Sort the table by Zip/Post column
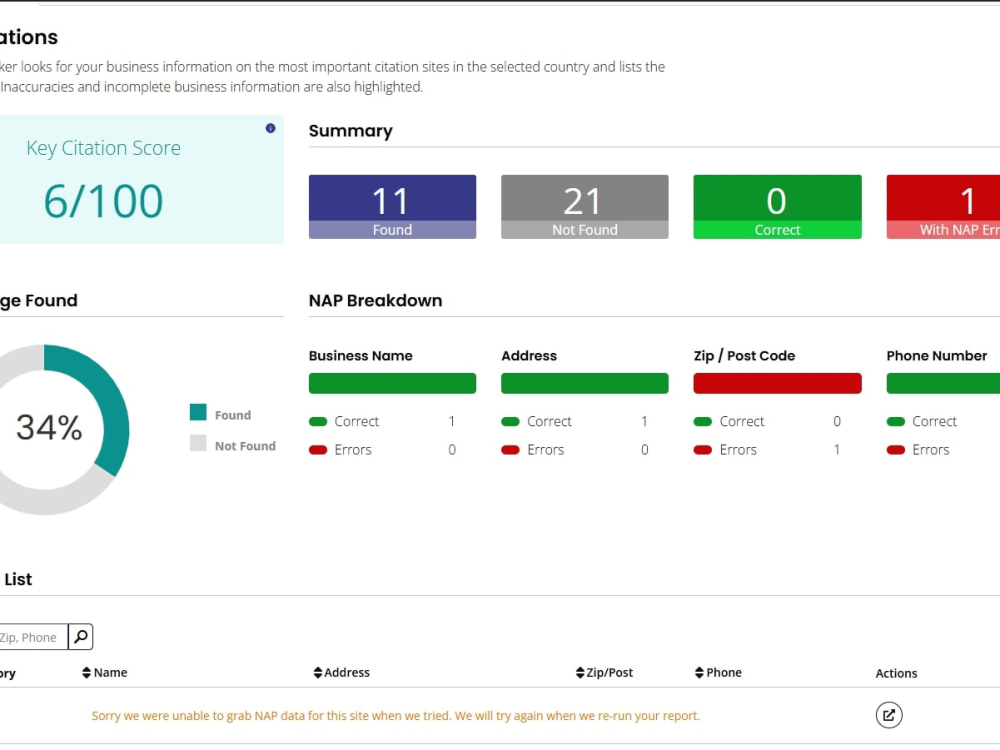 (x=604, y=672)
